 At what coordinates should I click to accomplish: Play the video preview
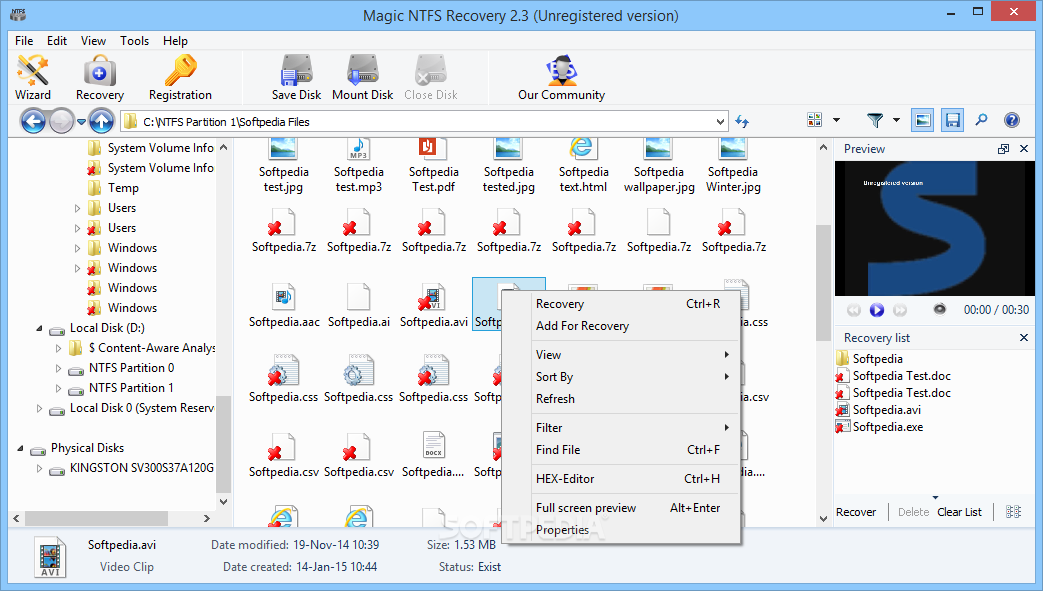pyautogui.click(x=877, y=309)
